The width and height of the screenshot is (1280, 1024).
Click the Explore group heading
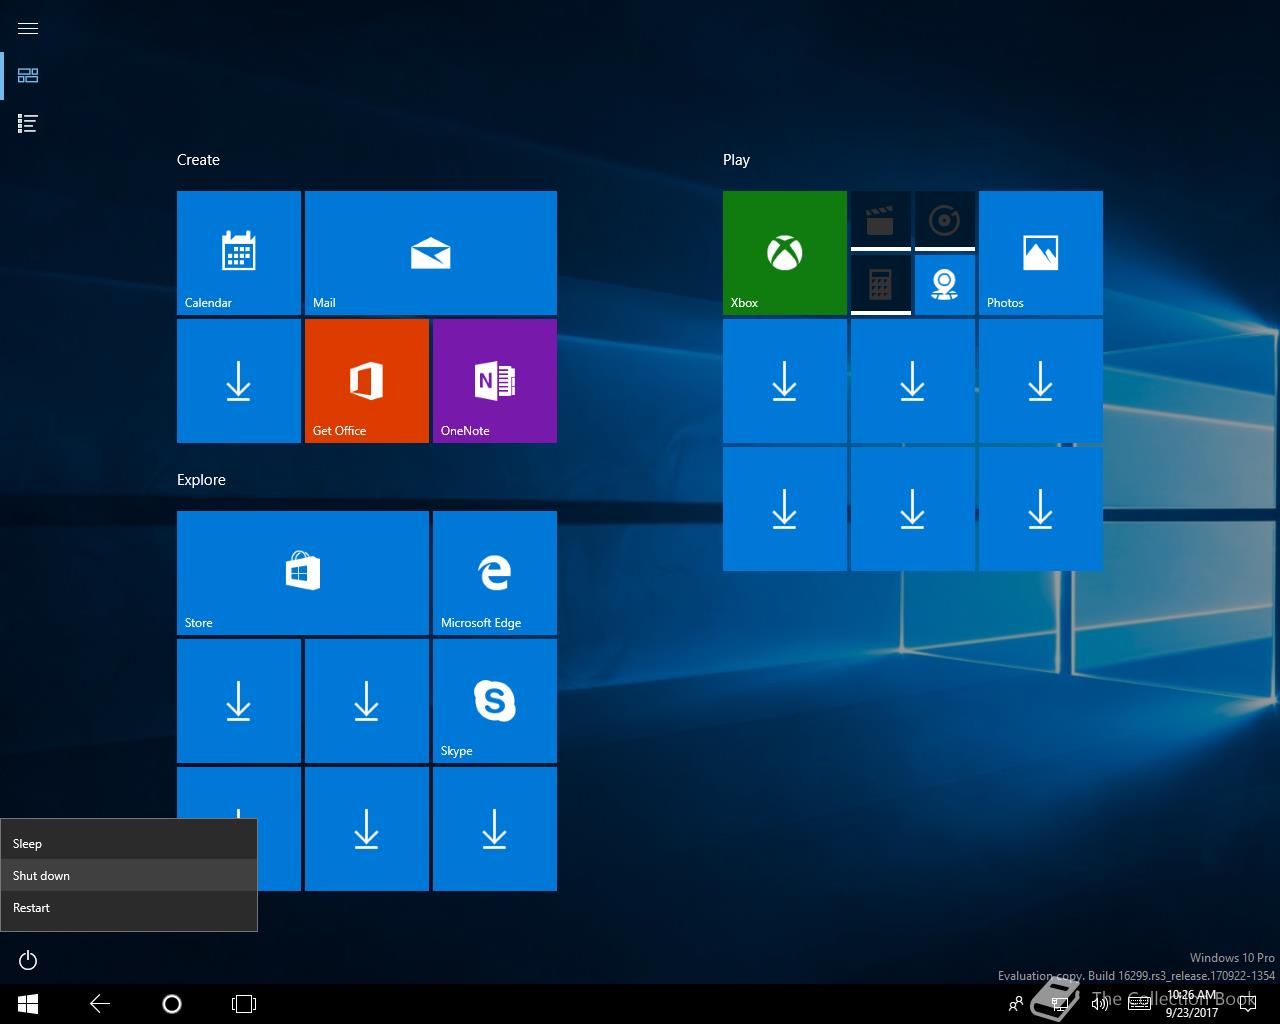[201, 480]
